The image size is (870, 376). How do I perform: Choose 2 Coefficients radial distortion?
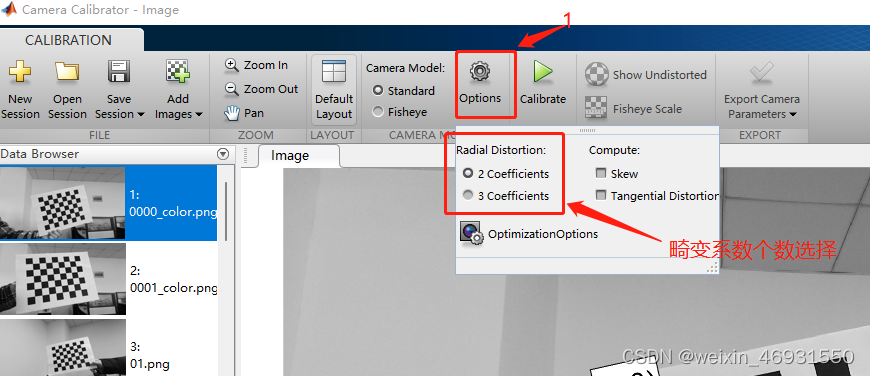tap(468, 174)
